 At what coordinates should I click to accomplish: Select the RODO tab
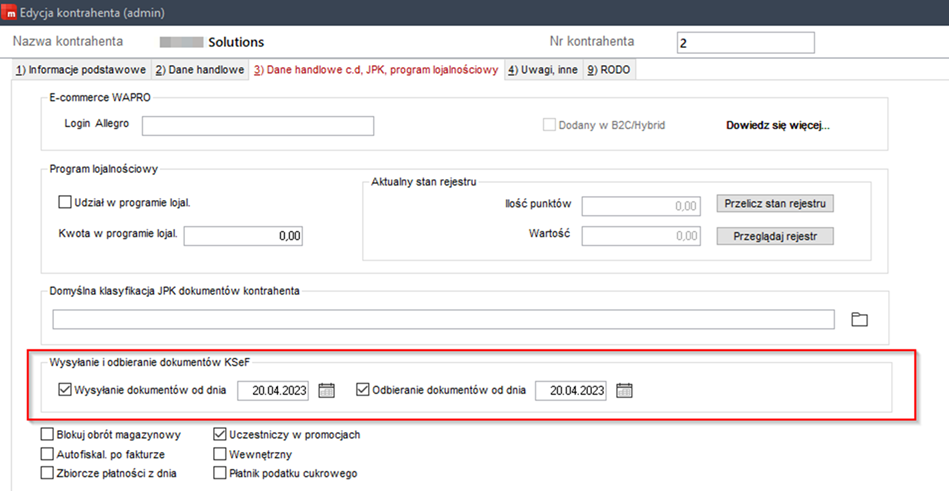(608, 70)
